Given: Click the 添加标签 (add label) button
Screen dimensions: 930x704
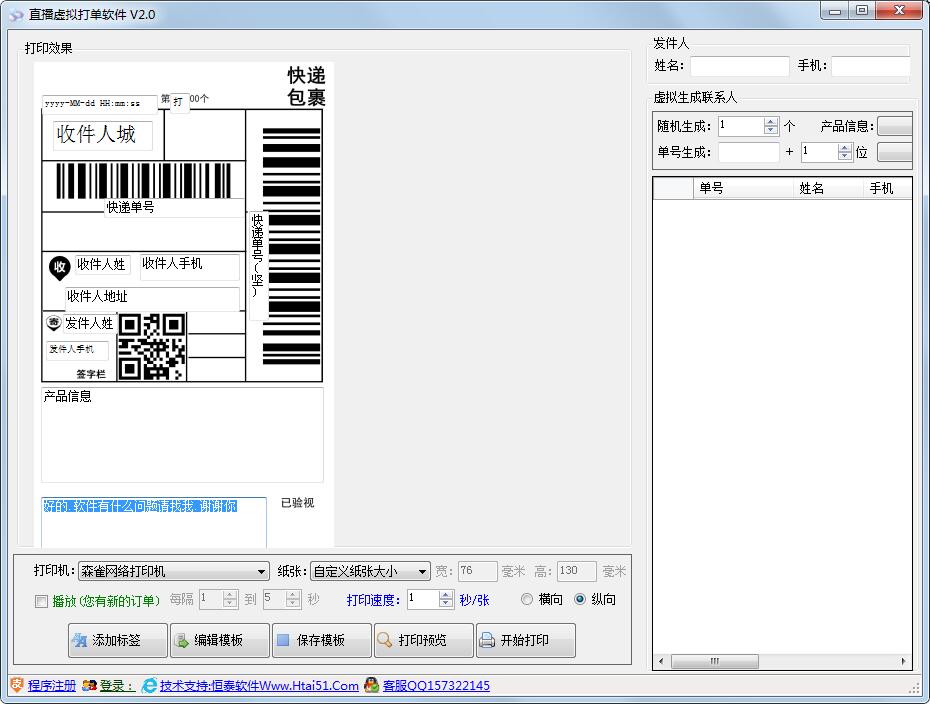Looking at the screenshot, I should [117, 640].
